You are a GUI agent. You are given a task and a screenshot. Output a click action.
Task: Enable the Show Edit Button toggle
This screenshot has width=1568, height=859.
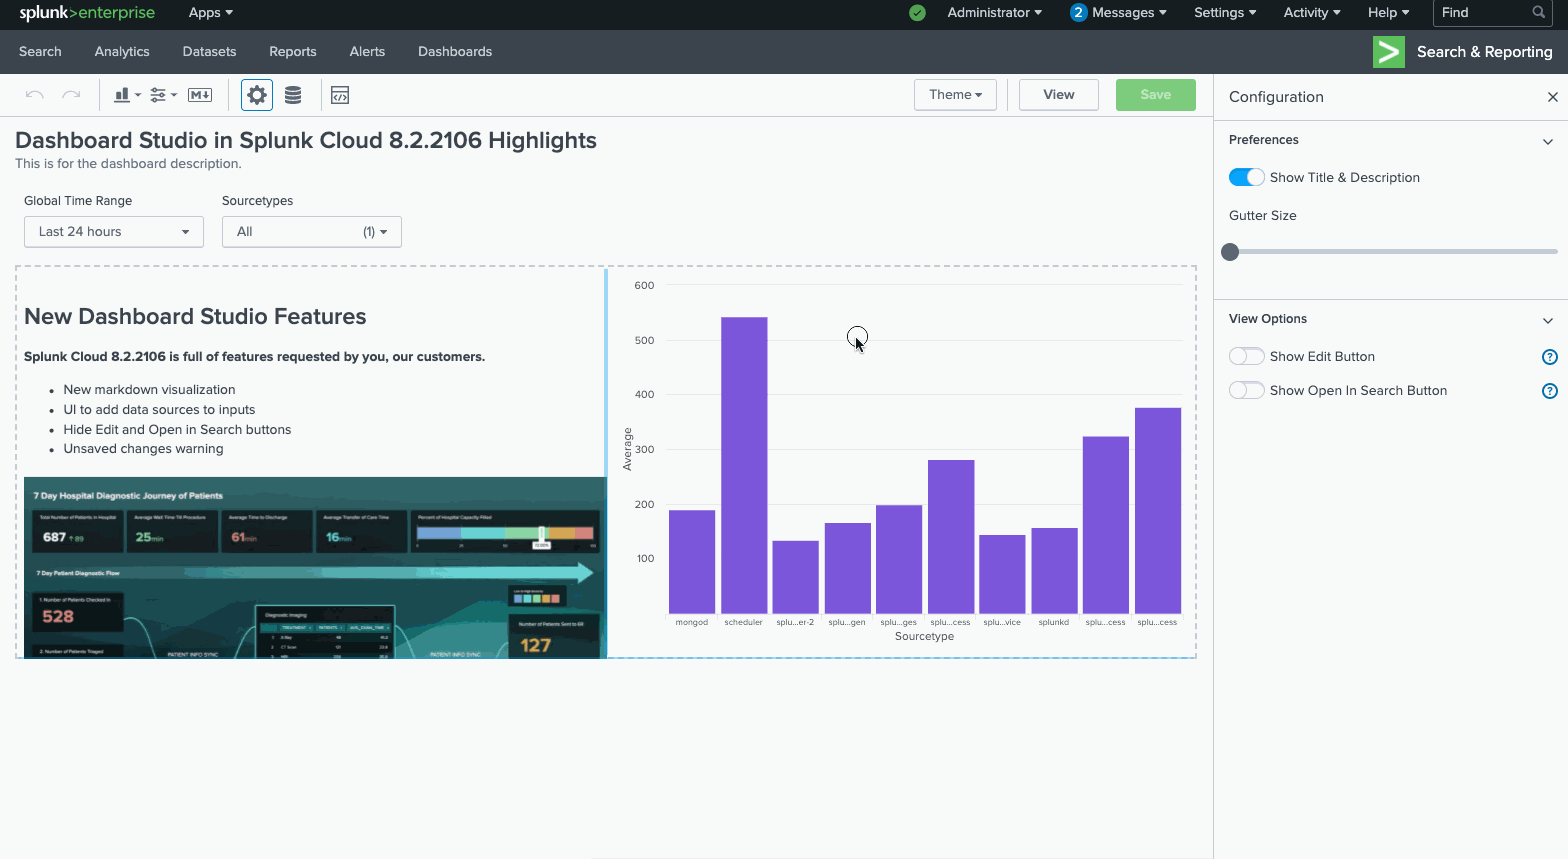click(x=1246, y=357)
